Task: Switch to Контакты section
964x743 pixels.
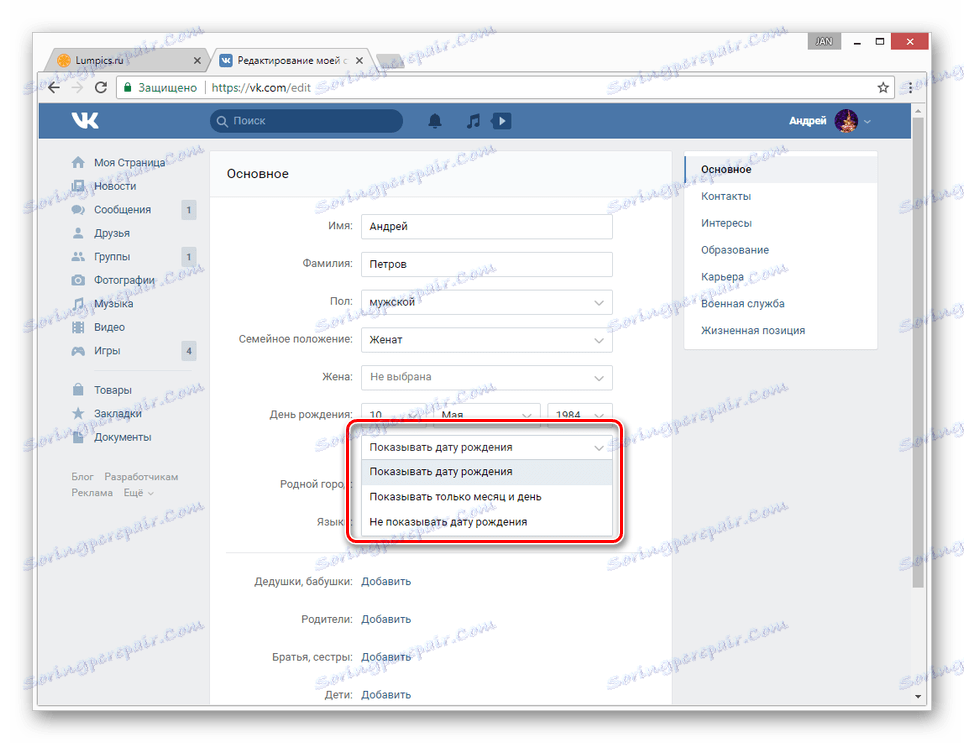Action: click(x=781, y=196)
